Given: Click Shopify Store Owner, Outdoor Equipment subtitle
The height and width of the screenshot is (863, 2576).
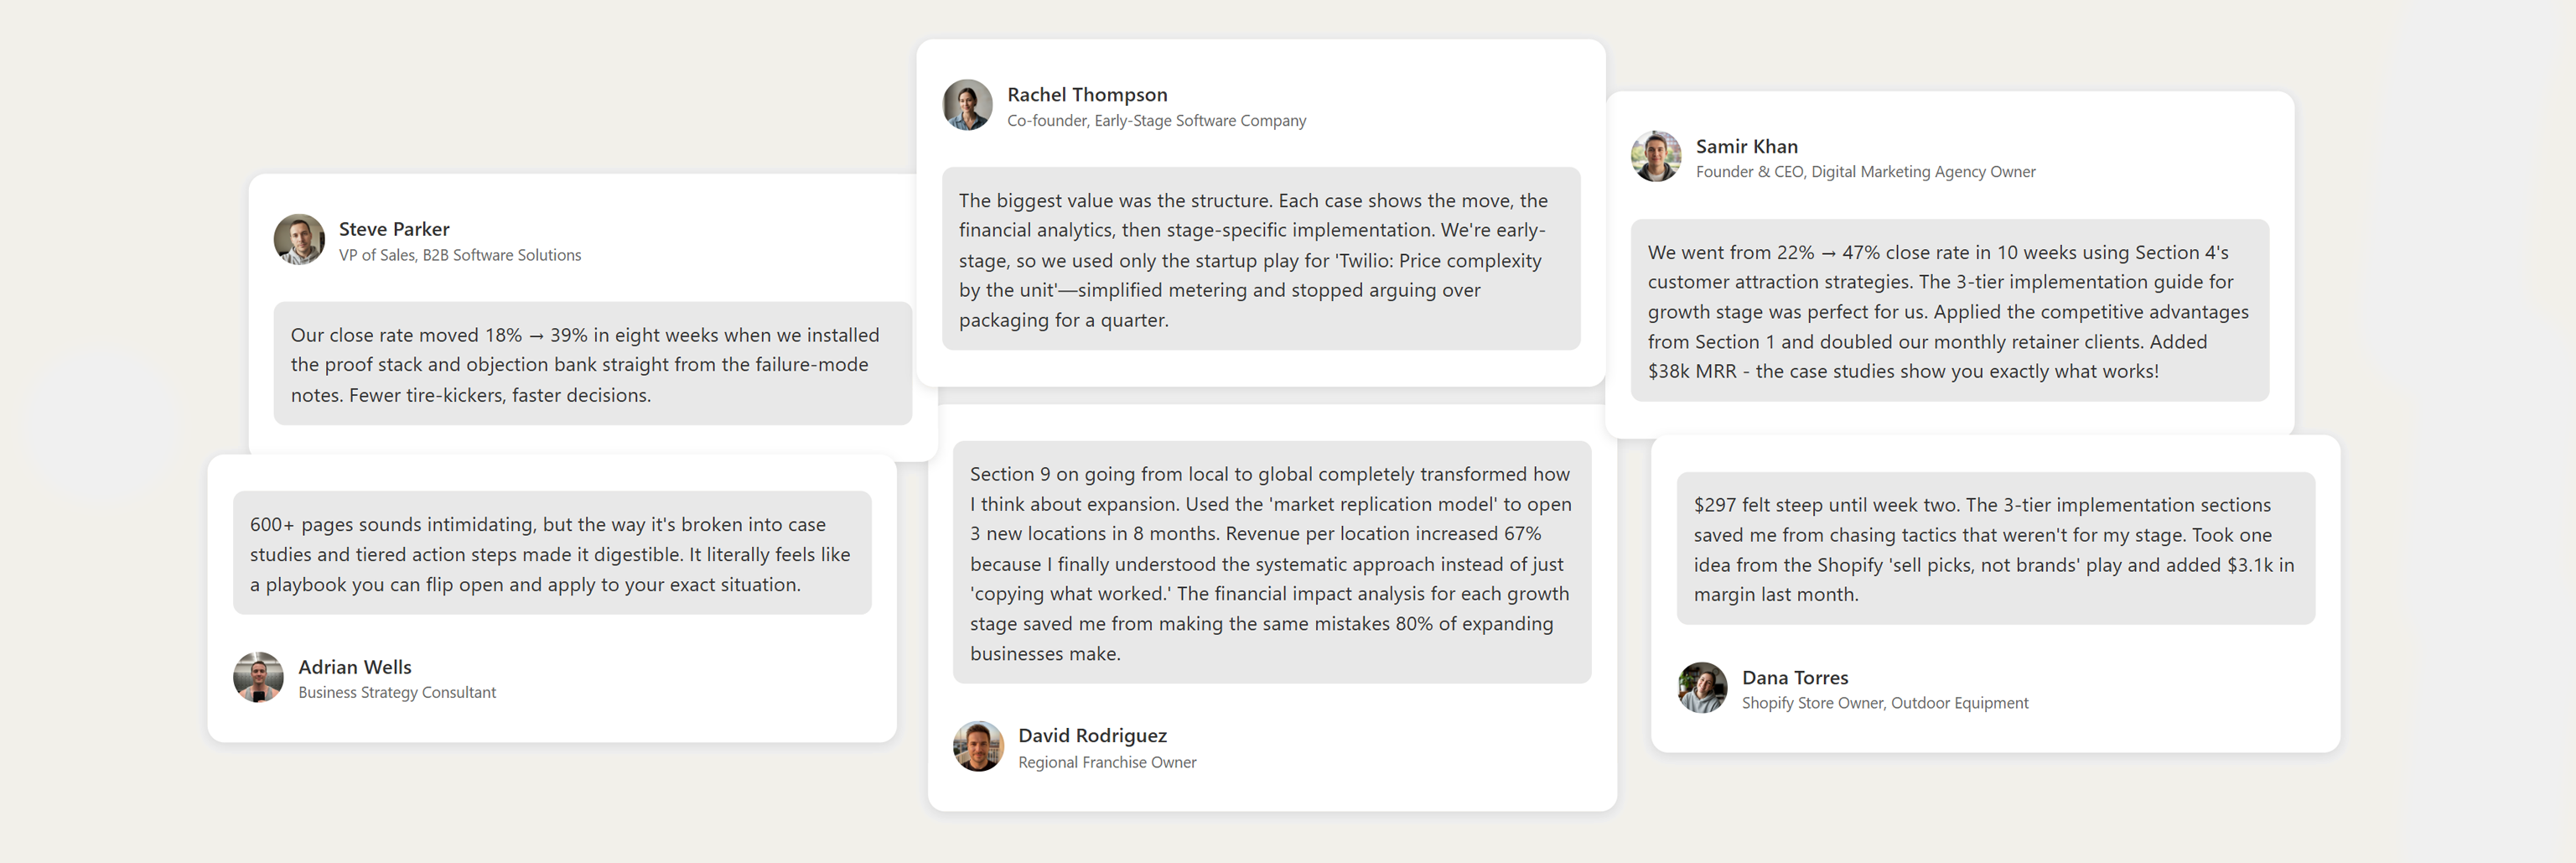Looking at the screenshot, I should pyautogui.click(x=1885, y=703).
